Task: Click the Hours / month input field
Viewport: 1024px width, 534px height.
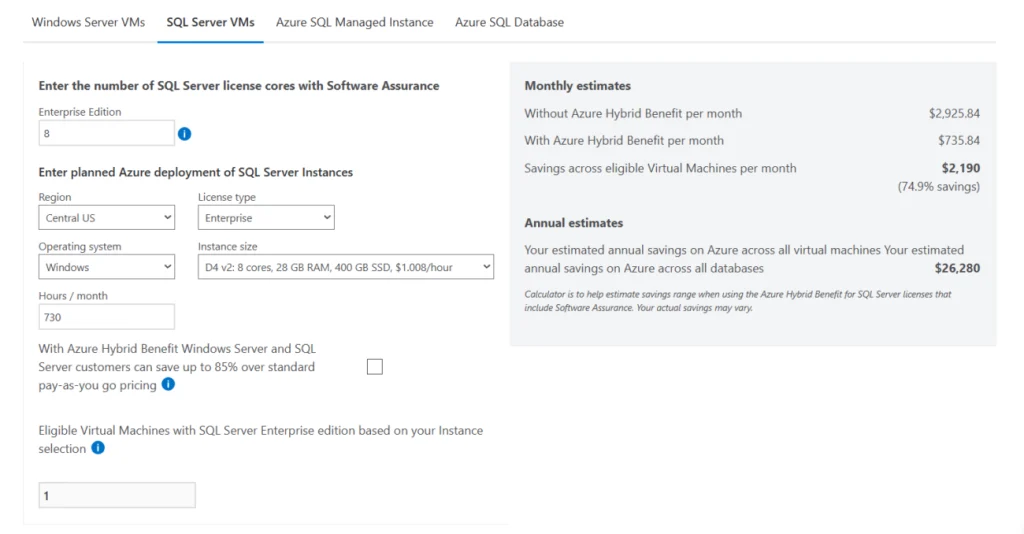Action: (106, 317)
